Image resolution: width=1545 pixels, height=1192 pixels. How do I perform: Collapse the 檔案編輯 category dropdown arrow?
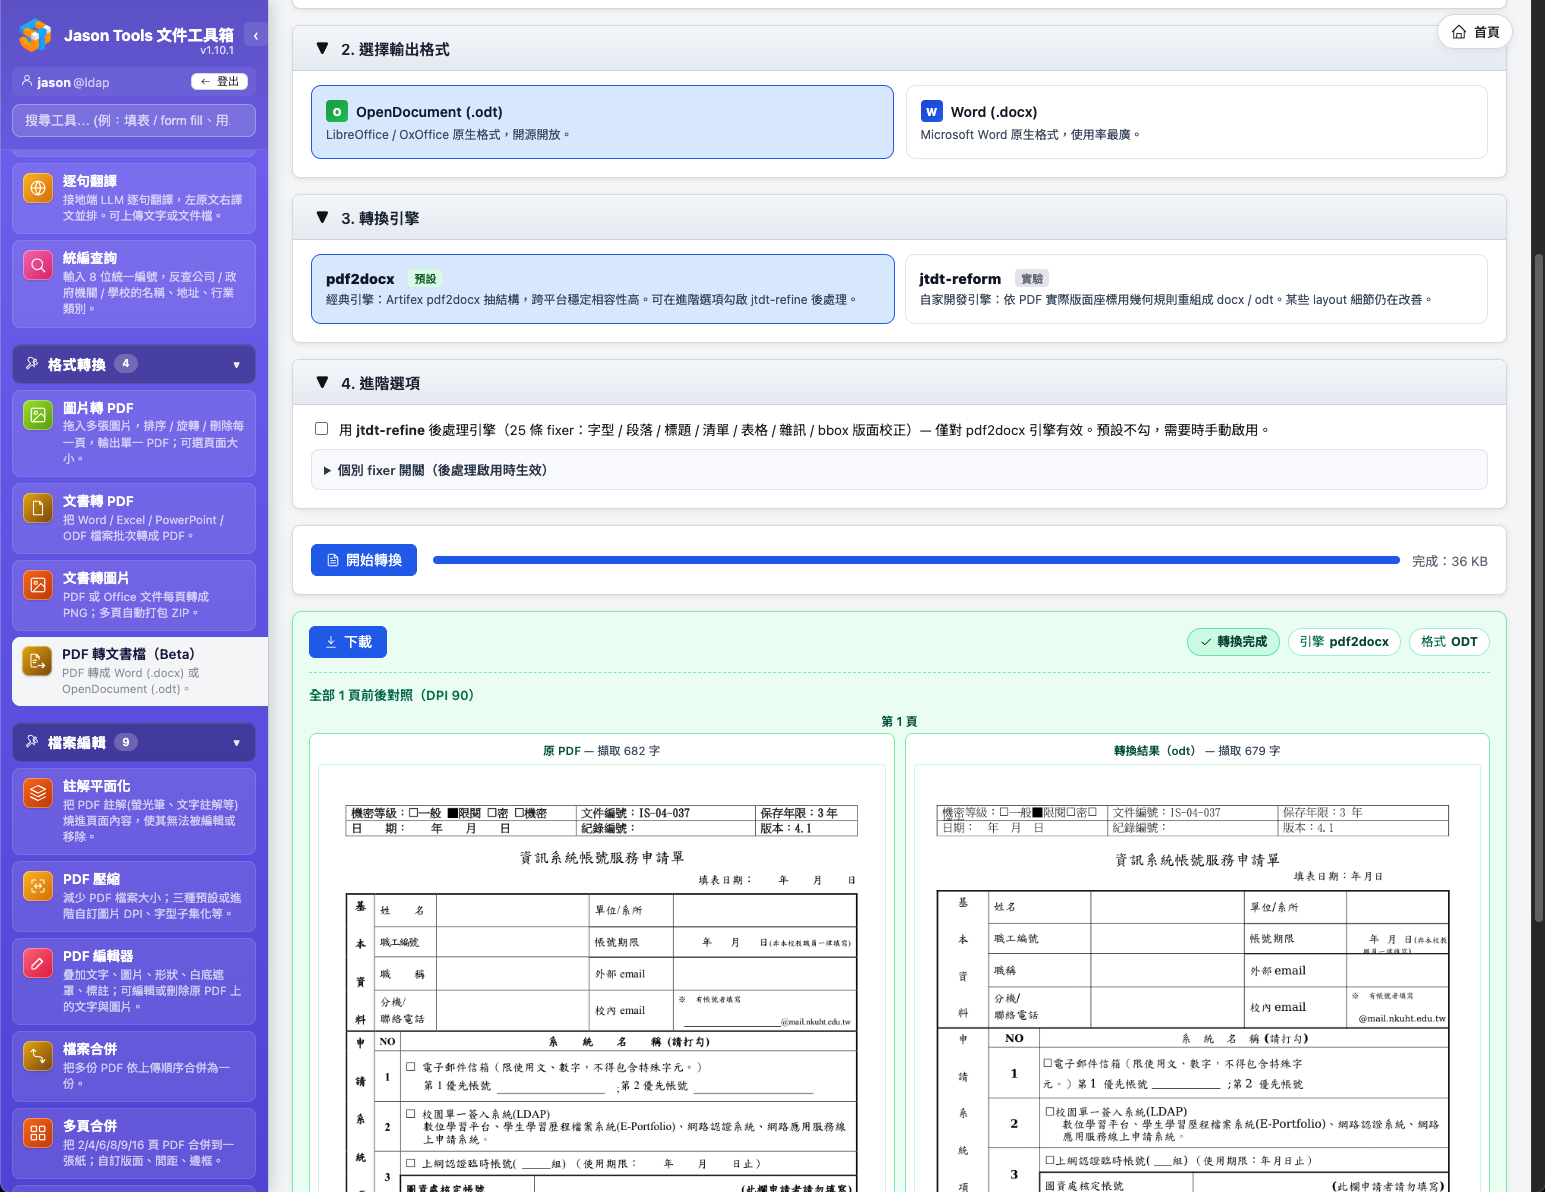click(237, 743)
